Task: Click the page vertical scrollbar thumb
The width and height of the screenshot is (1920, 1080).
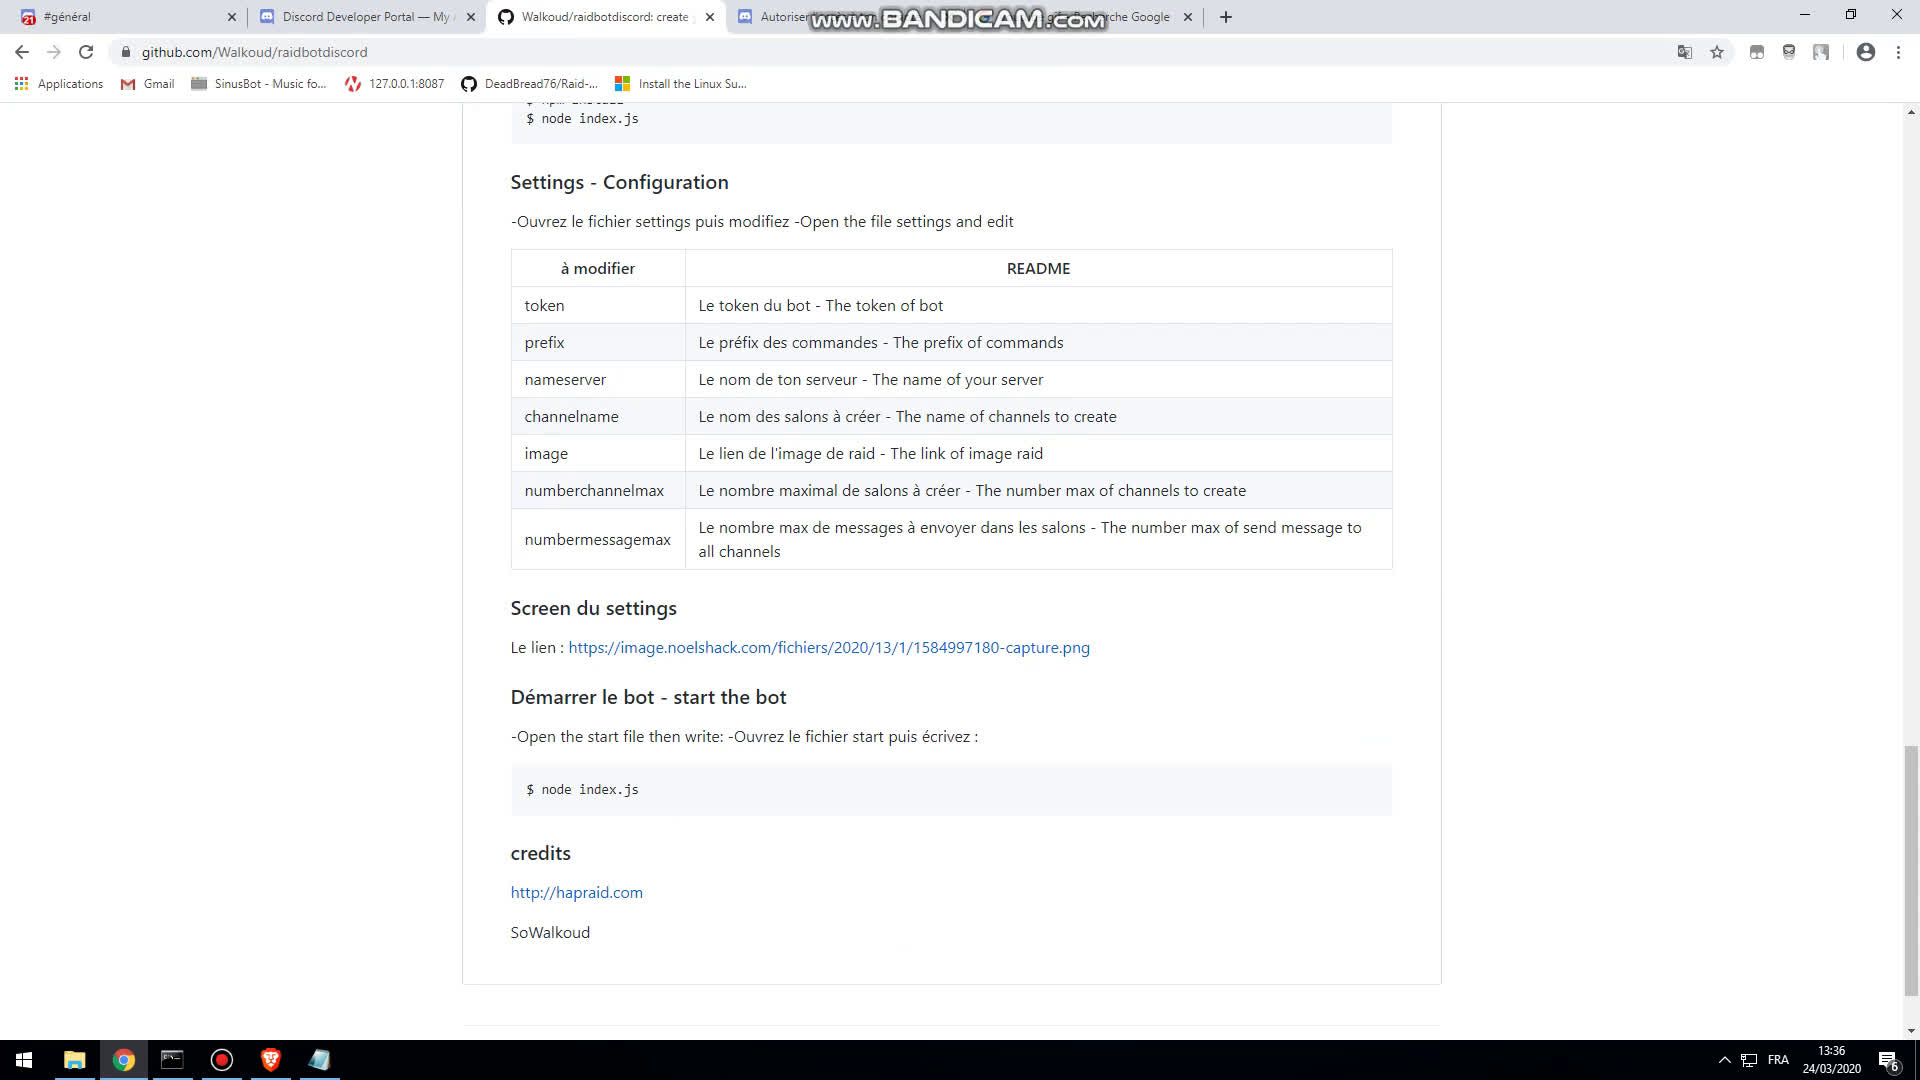Action: click(1911, 870)
